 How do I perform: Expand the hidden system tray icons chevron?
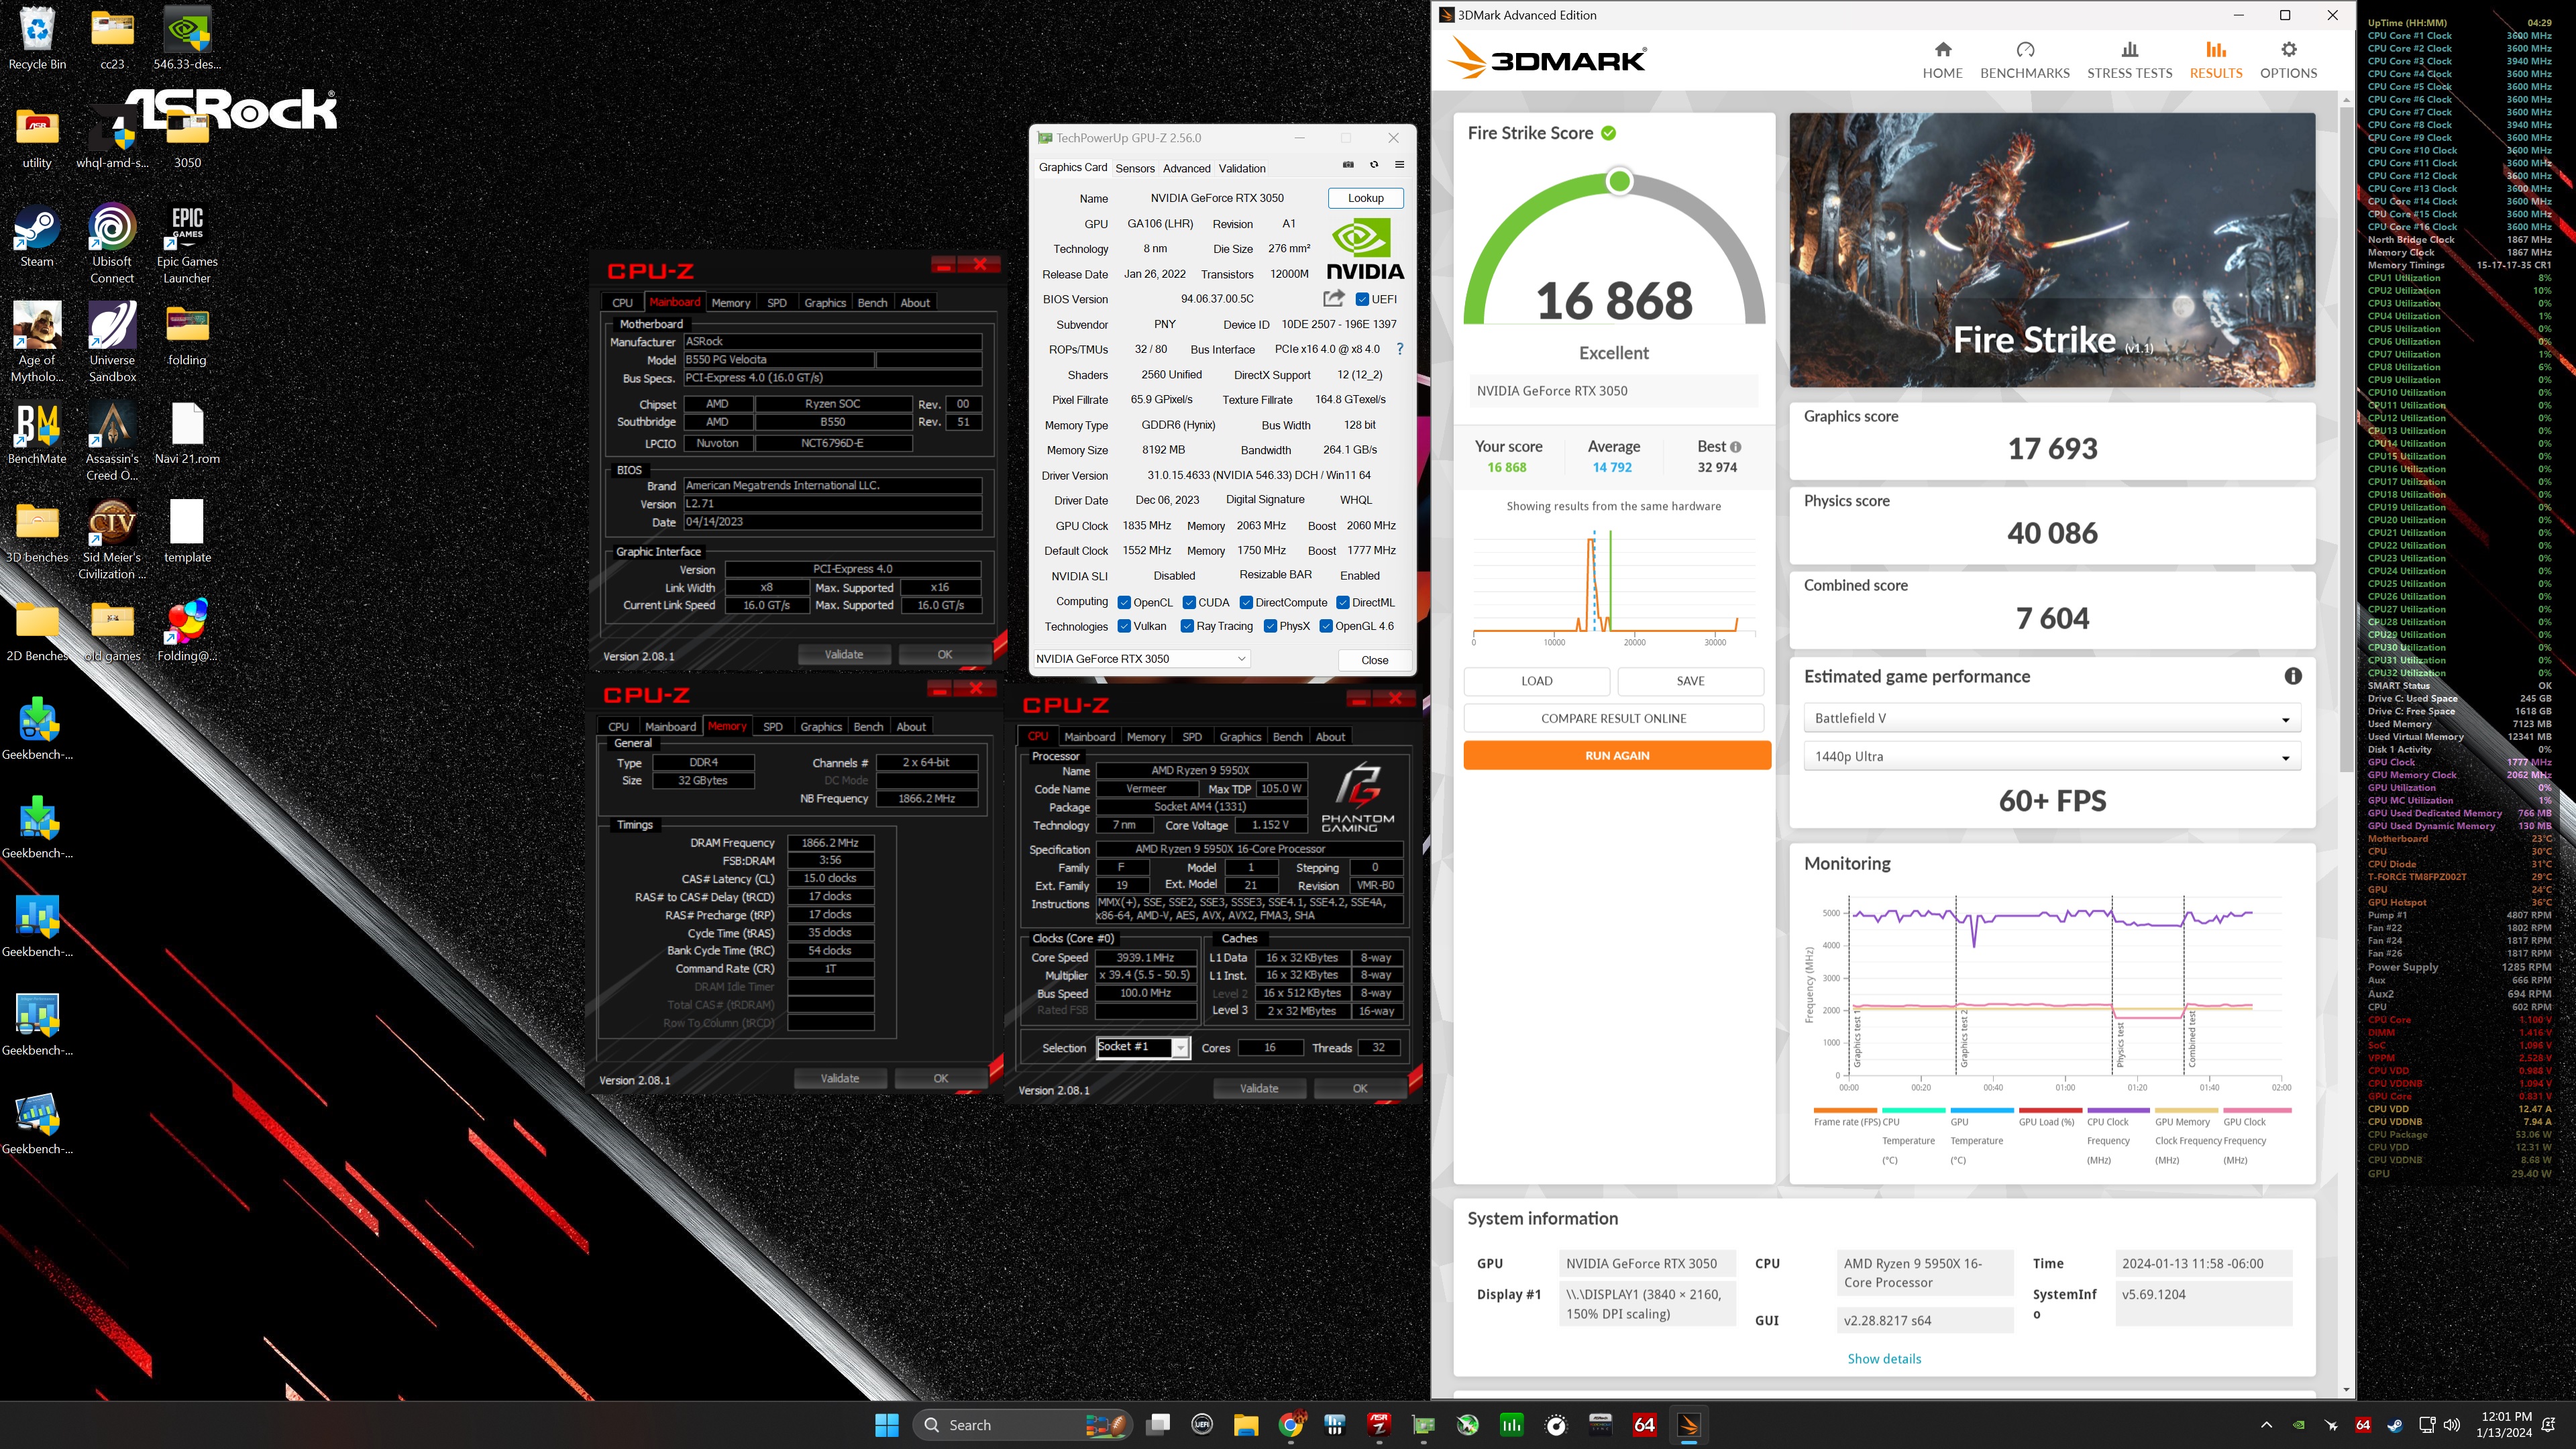(2266, 1425)
